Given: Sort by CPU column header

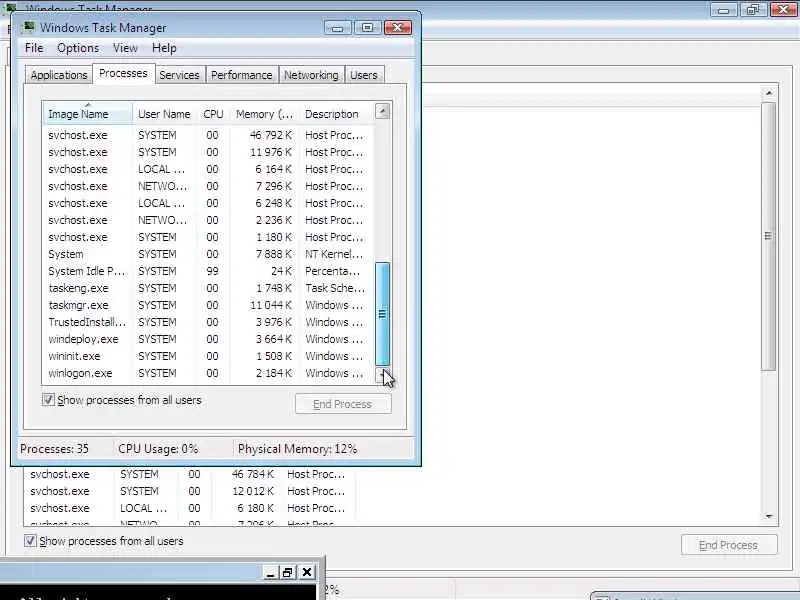Looking at the screenshot, I should point(213,114).
